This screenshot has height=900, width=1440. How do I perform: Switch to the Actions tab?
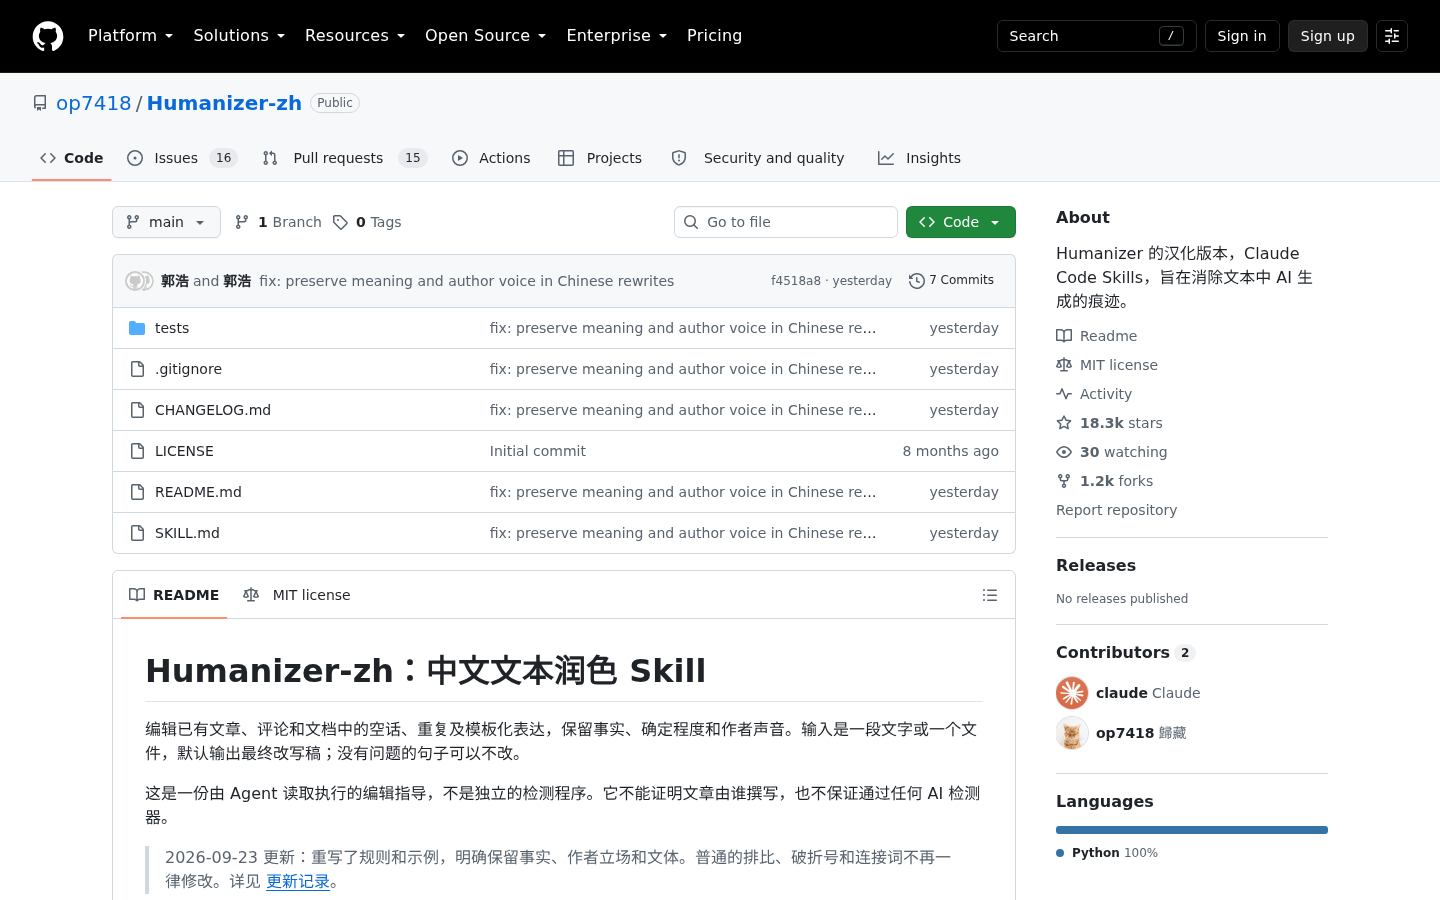[x=491, y=158]
